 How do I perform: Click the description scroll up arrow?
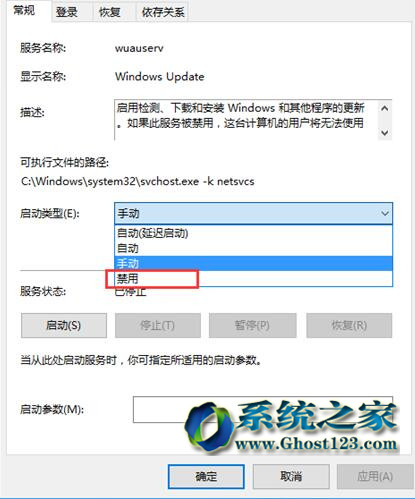[385, 108]
